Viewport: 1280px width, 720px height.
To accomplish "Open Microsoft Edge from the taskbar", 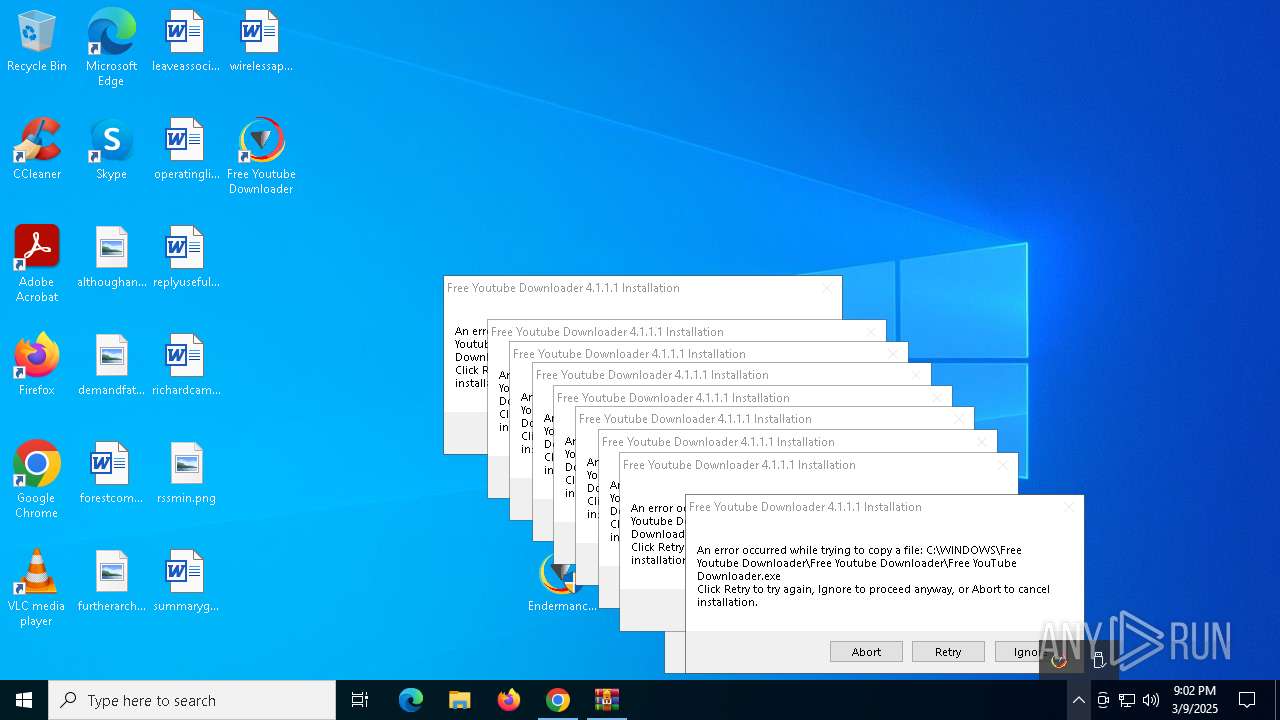I will click(411, 700).
